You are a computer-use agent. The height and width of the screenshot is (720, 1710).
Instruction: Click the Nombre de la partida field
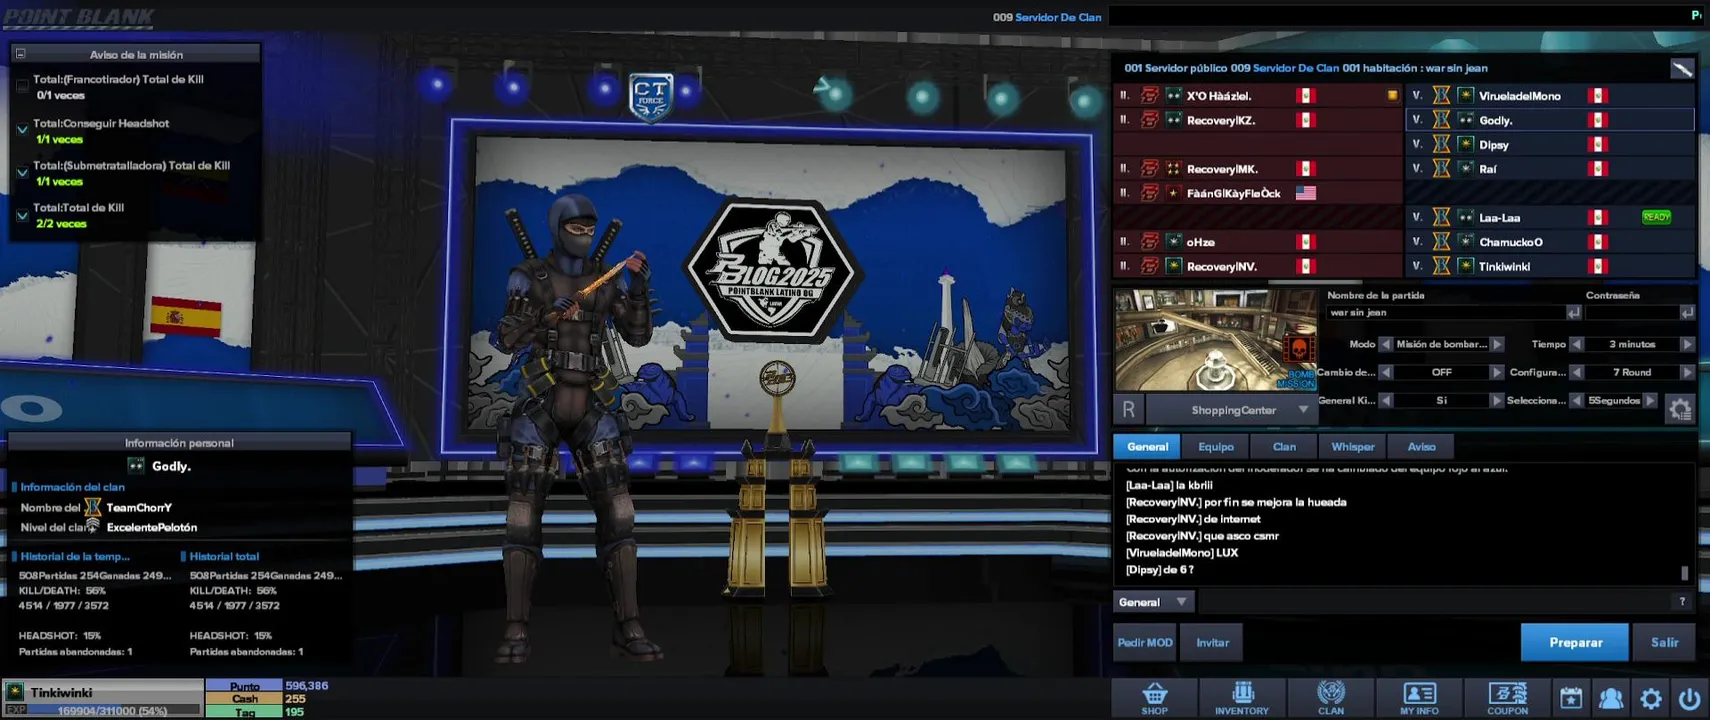pos(1445,313)
